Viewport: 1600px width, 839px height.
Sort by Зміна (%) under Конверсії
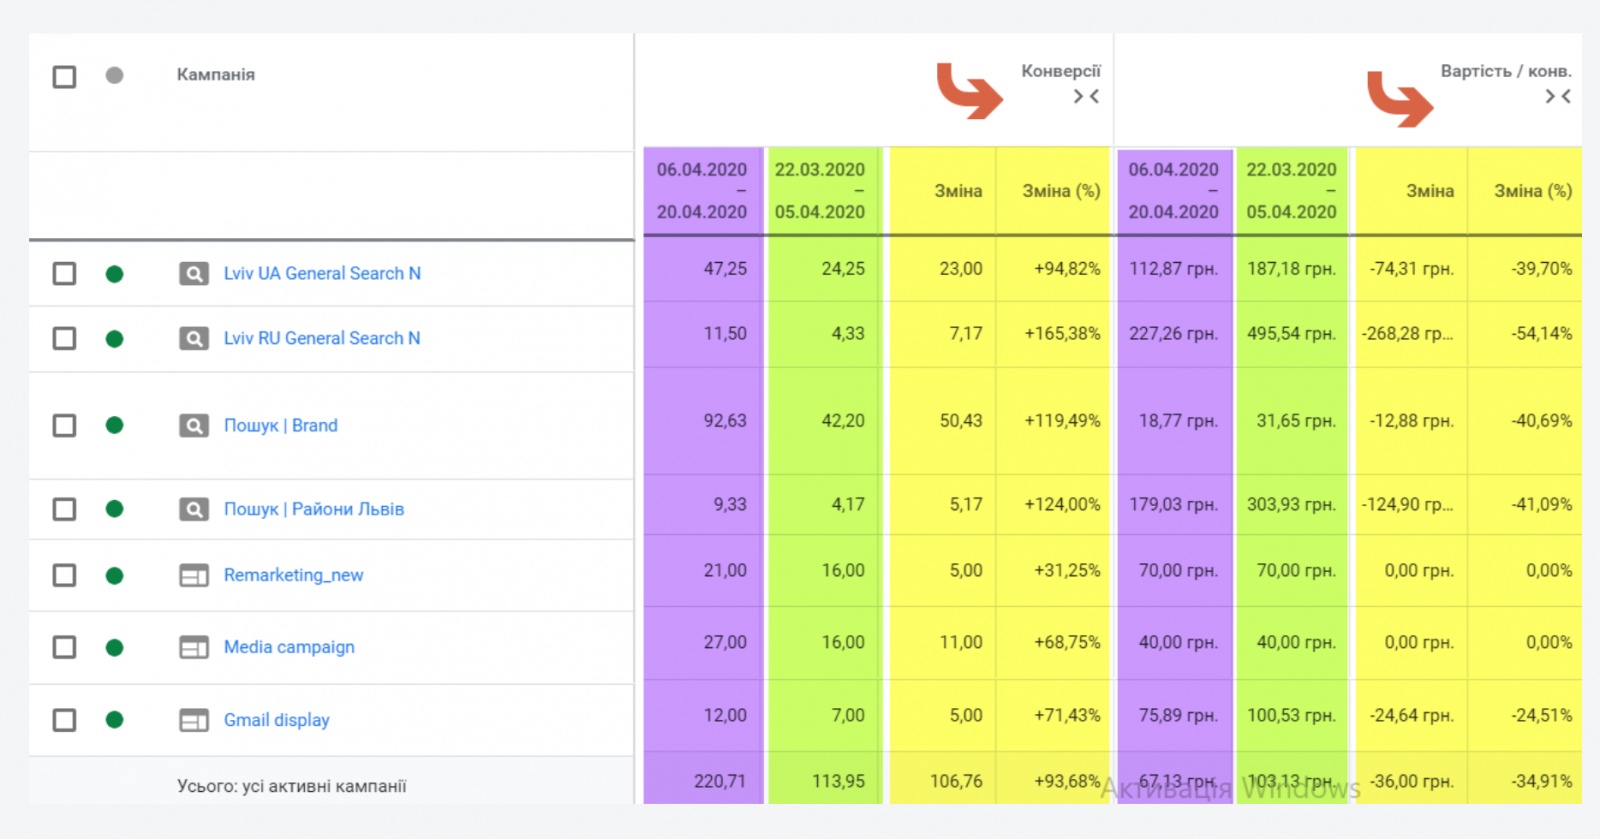pos(1060,191)
